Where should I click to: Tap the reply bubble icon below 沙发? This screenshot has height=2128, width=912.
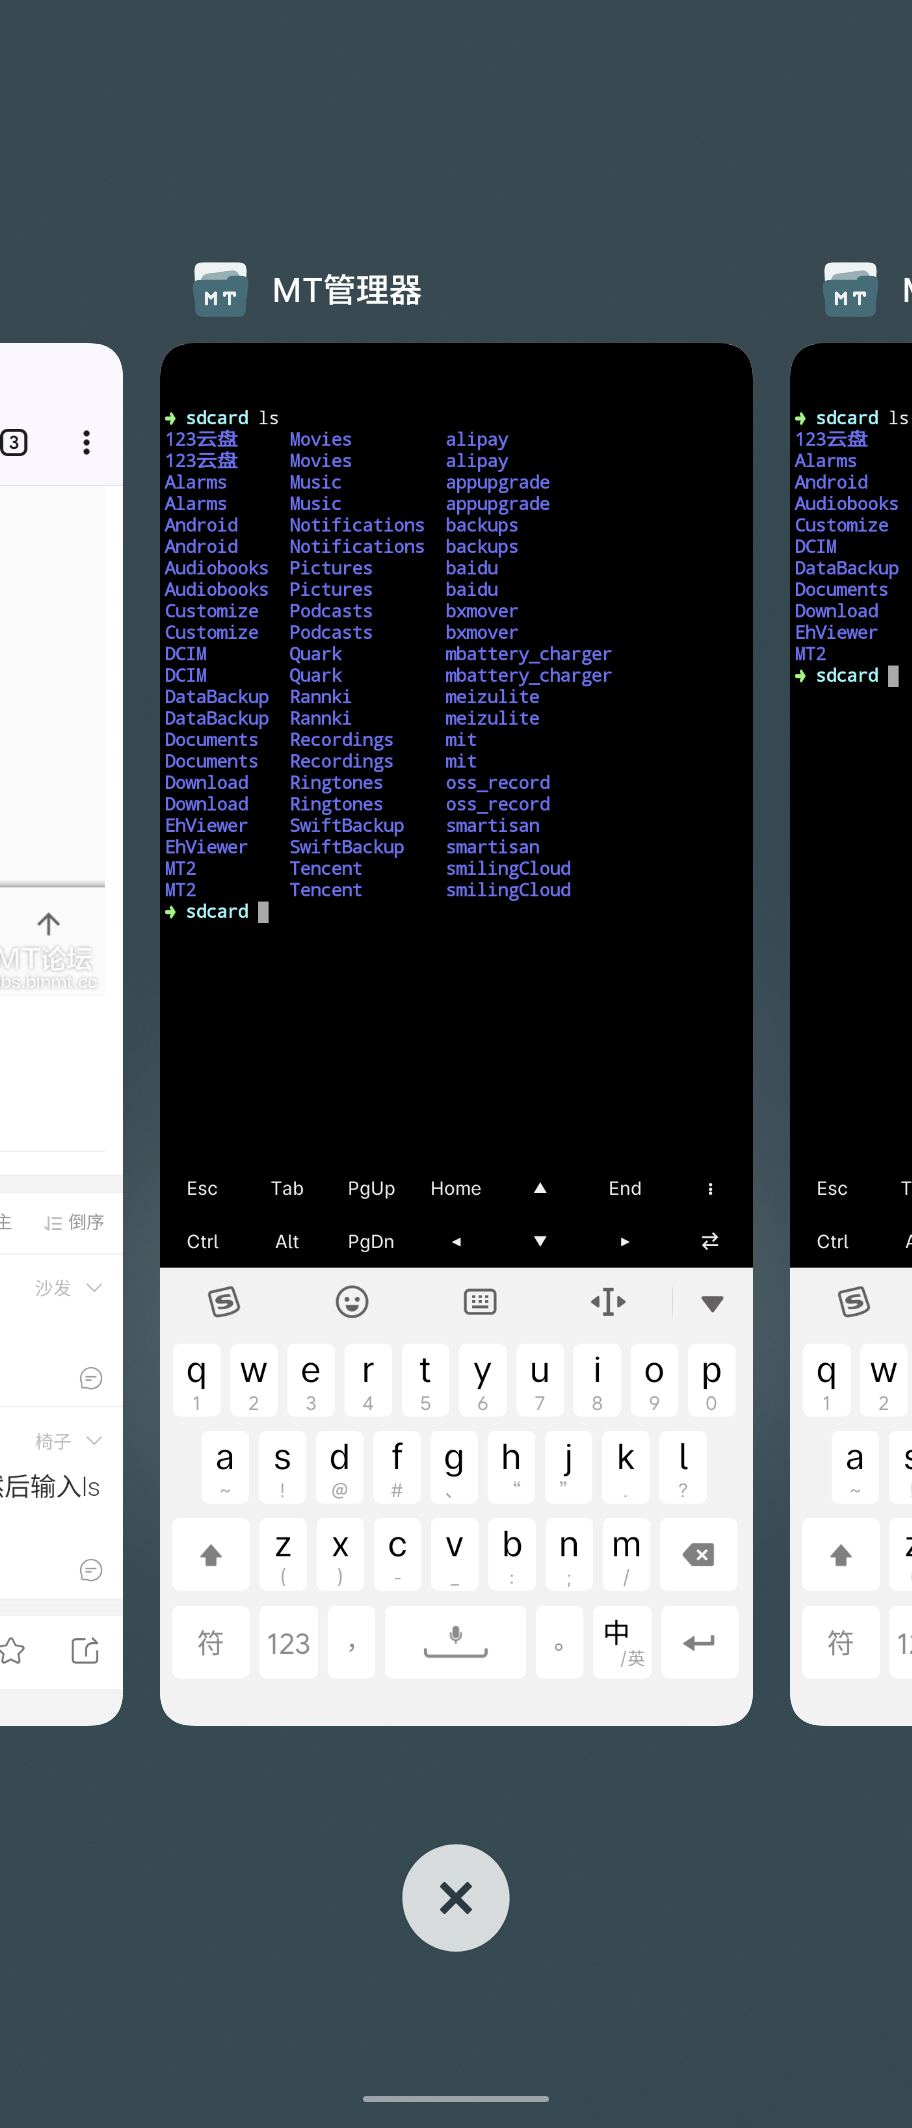[x=91, y=1378]
